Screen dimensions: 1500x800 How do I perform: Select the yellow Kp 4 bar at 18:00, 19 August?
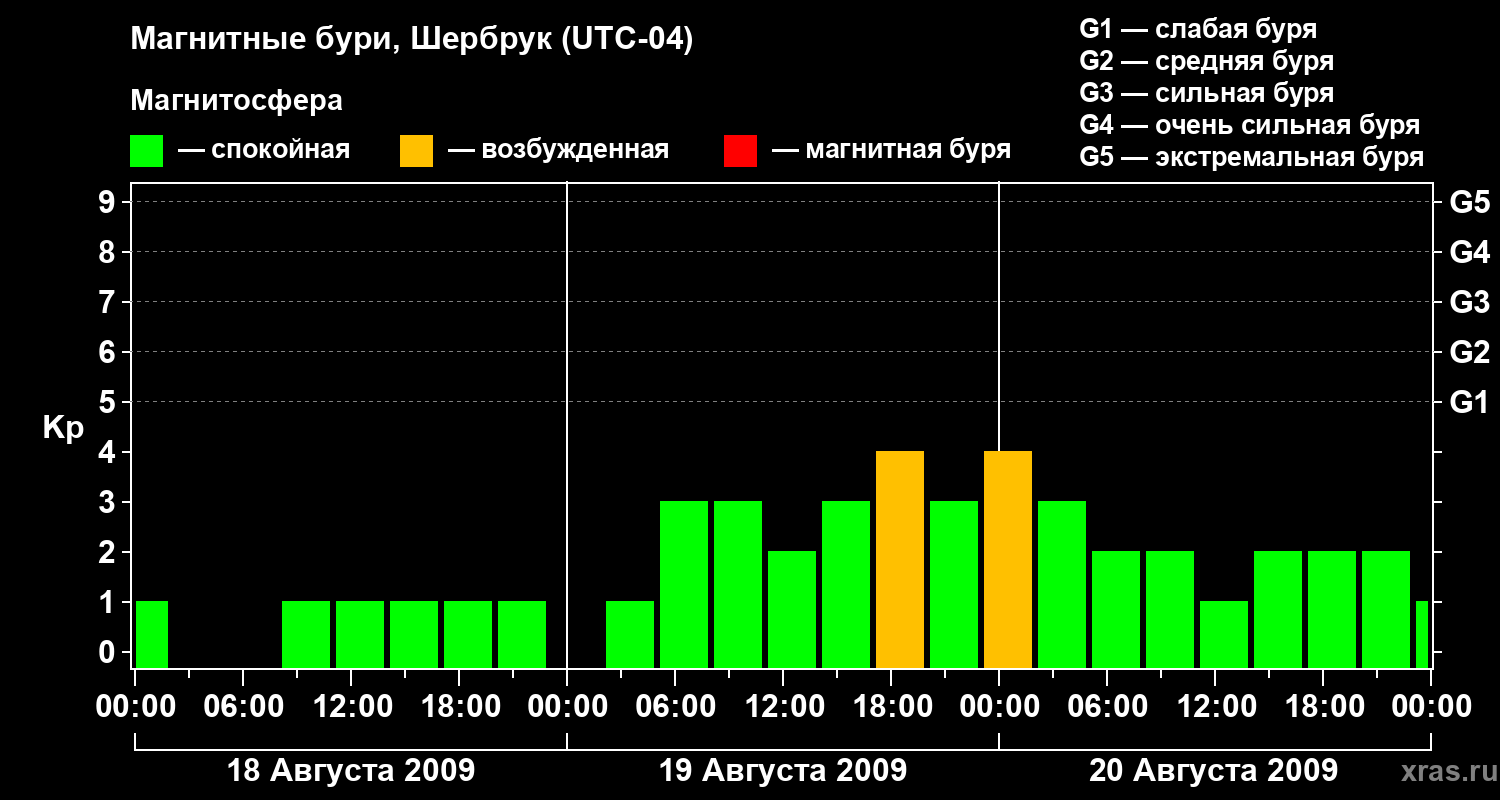click(900, 560)
